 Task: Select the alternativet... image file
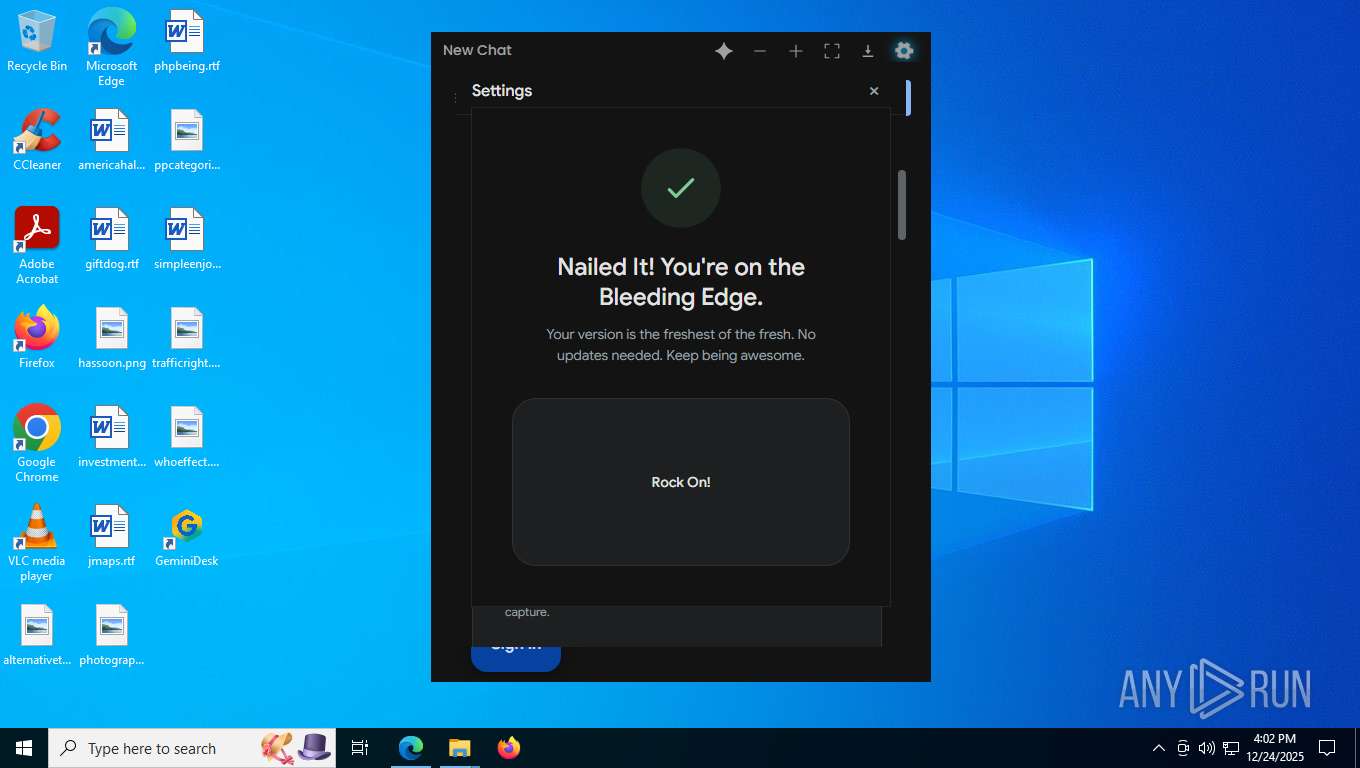[x=37, y=635]
